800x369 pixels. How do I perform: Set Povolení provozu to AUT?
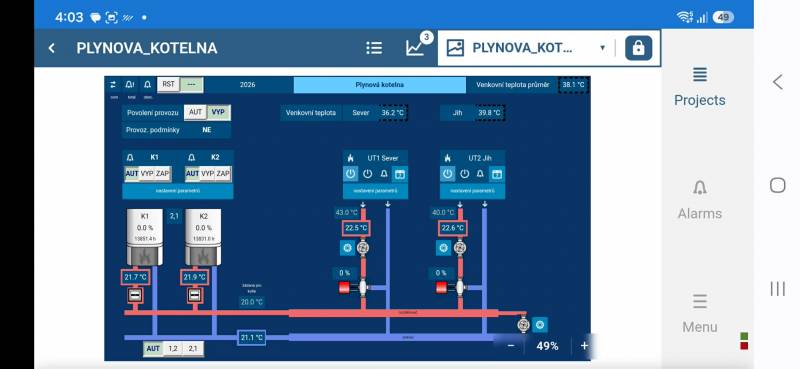tap(195, 112)
